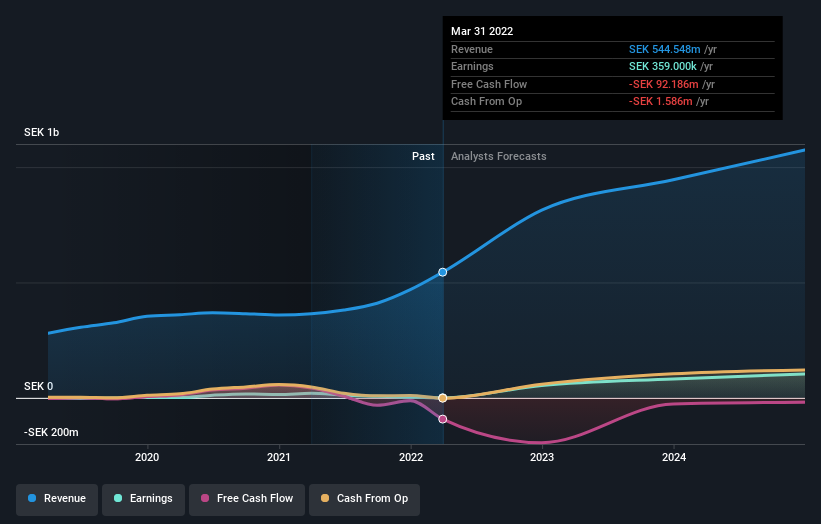Click the Mar 31 2022 tooltip date

pos(482,31)
